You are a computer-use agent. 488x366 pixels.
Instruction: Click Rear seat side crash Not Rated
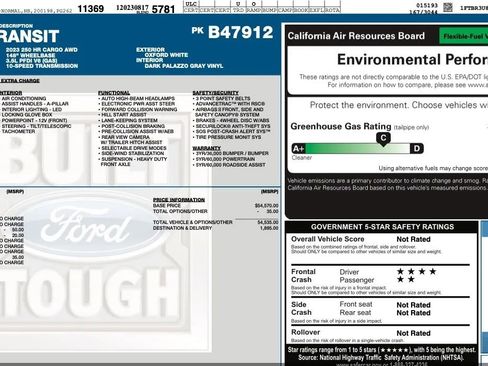(x=413, y=313)
